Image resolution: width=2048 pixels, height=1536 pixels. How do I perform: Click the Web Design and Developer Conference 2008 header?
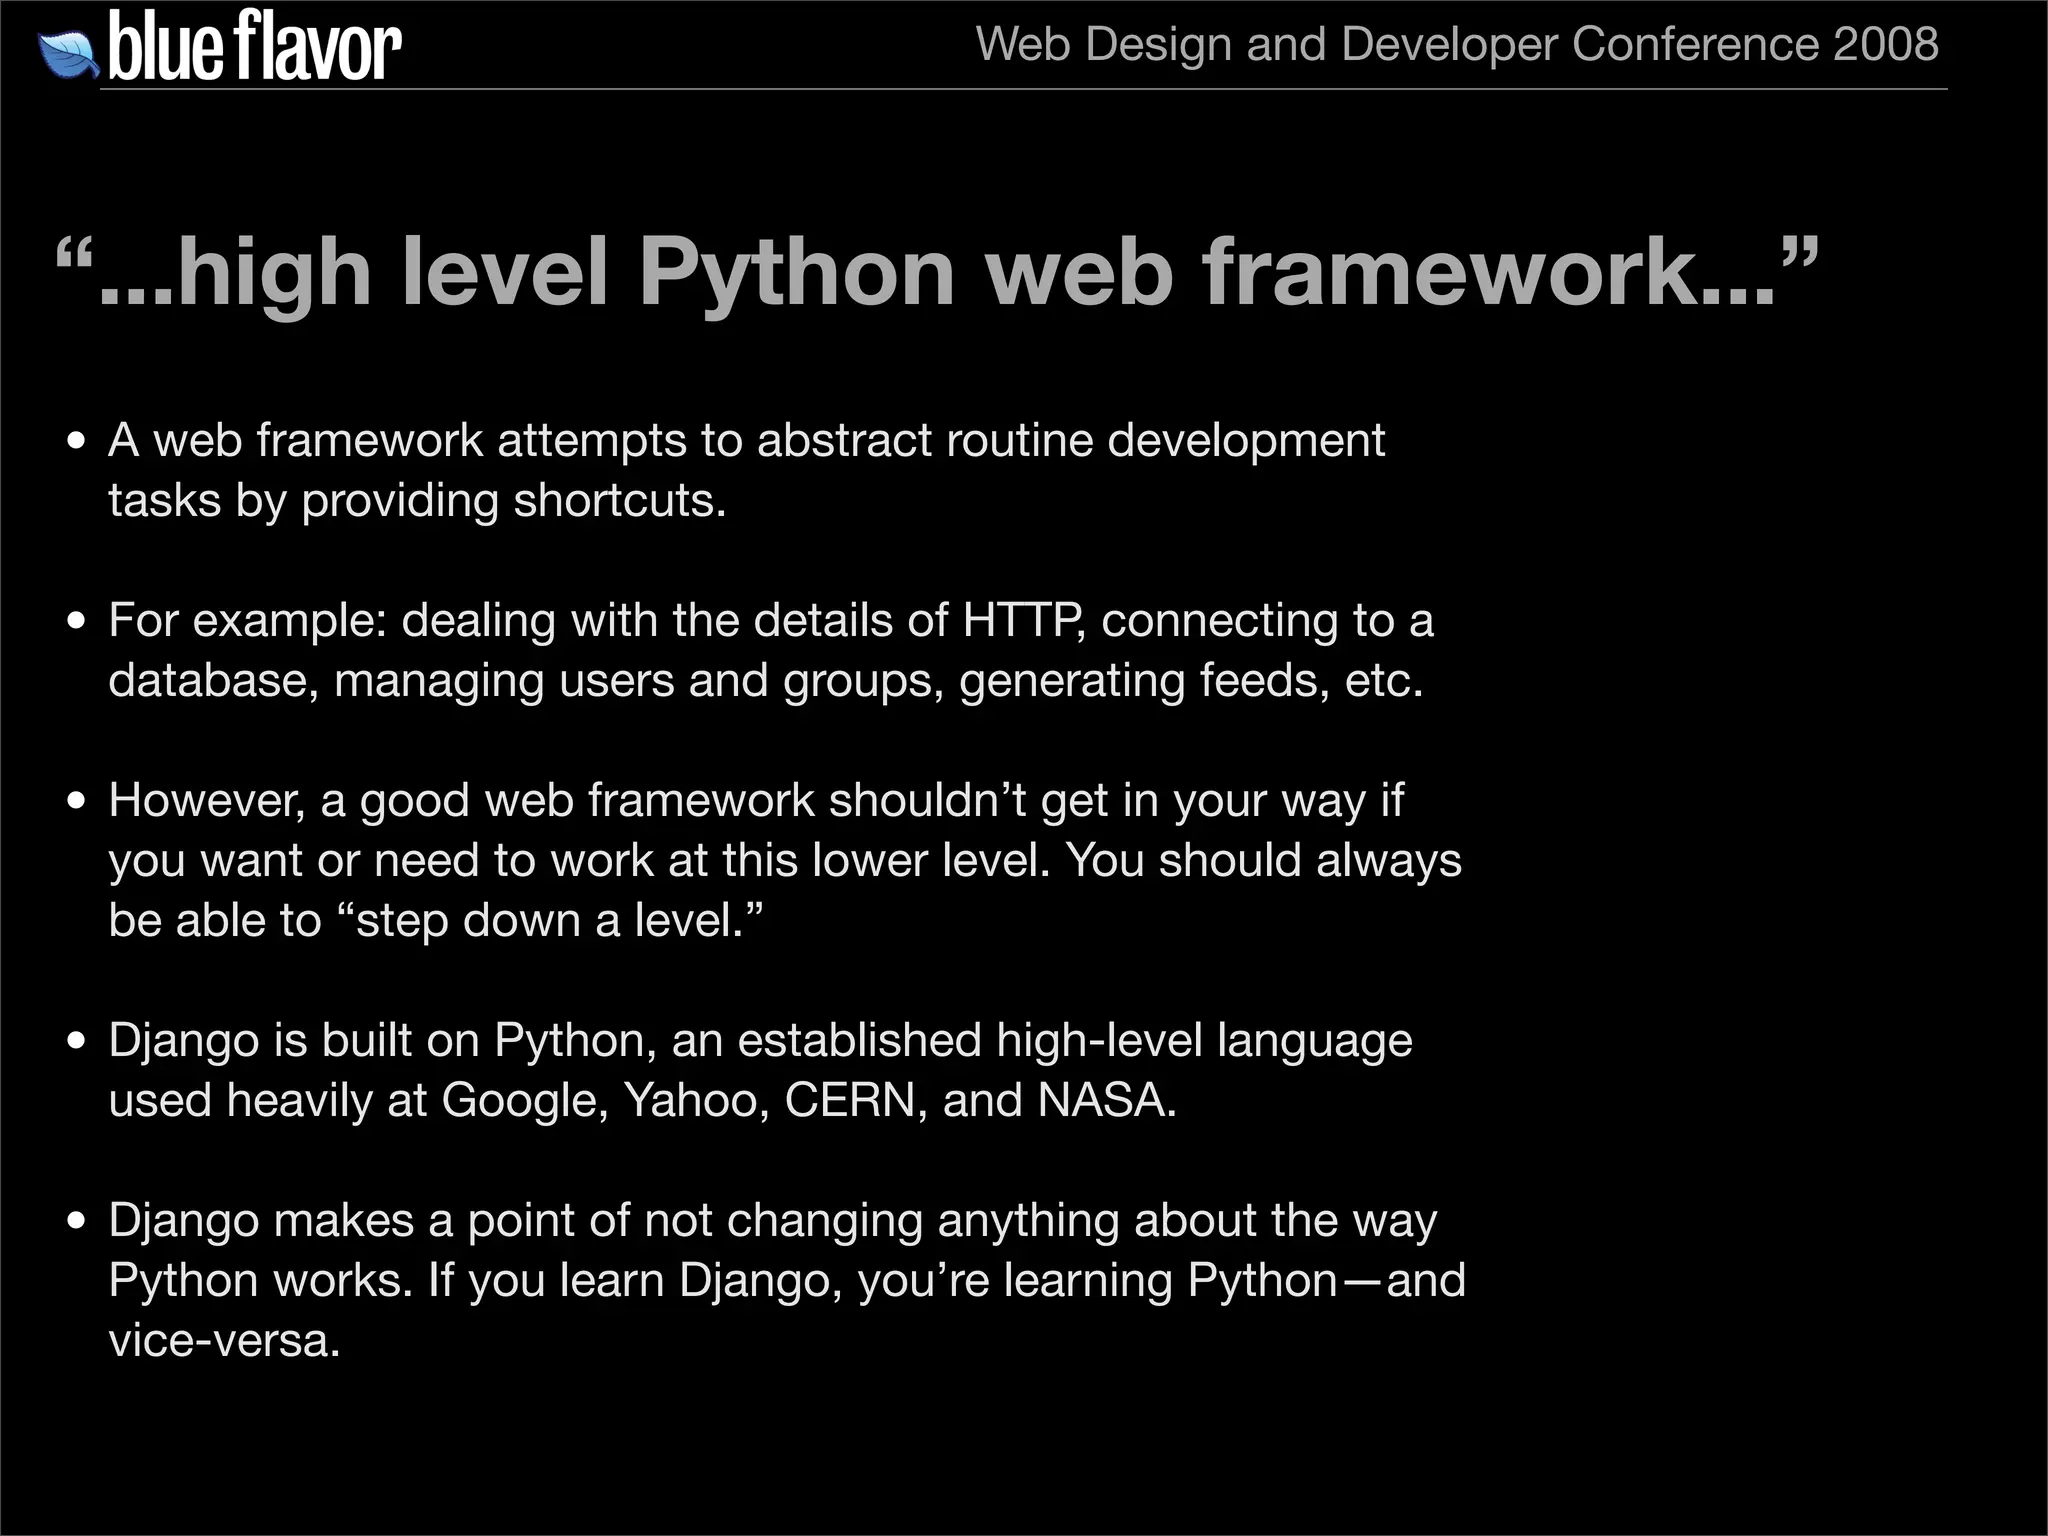[1456, 44]
